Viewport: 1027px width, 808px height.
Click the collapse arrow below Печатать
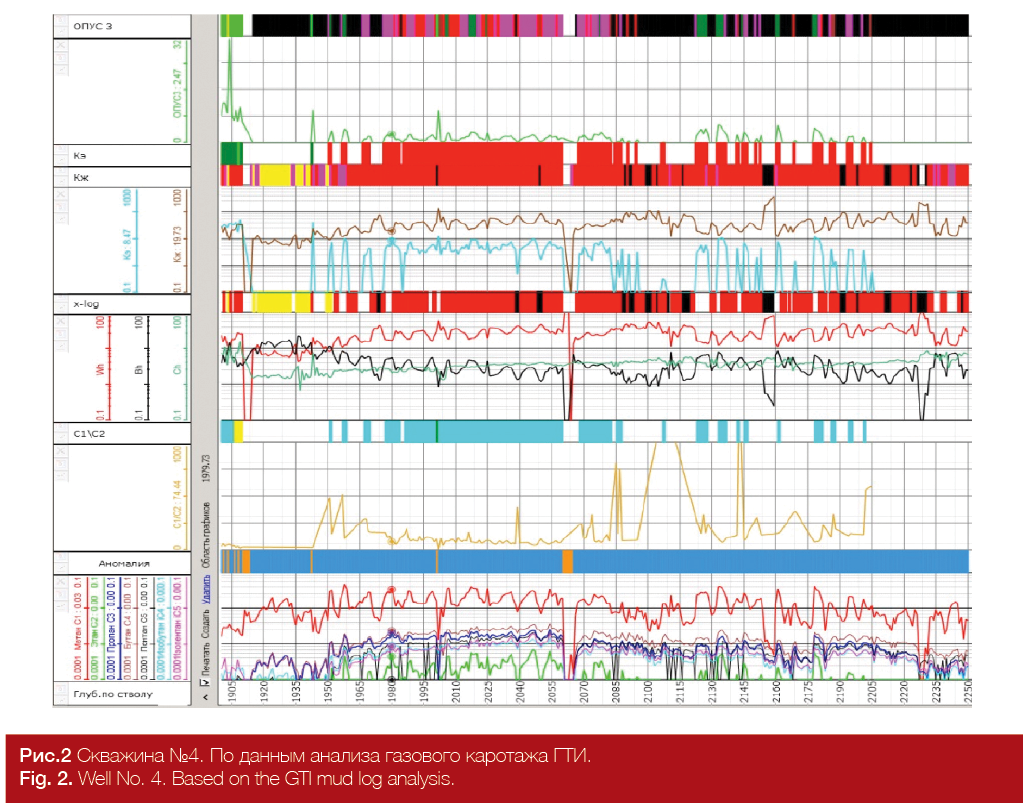click(x=206, y=698)
